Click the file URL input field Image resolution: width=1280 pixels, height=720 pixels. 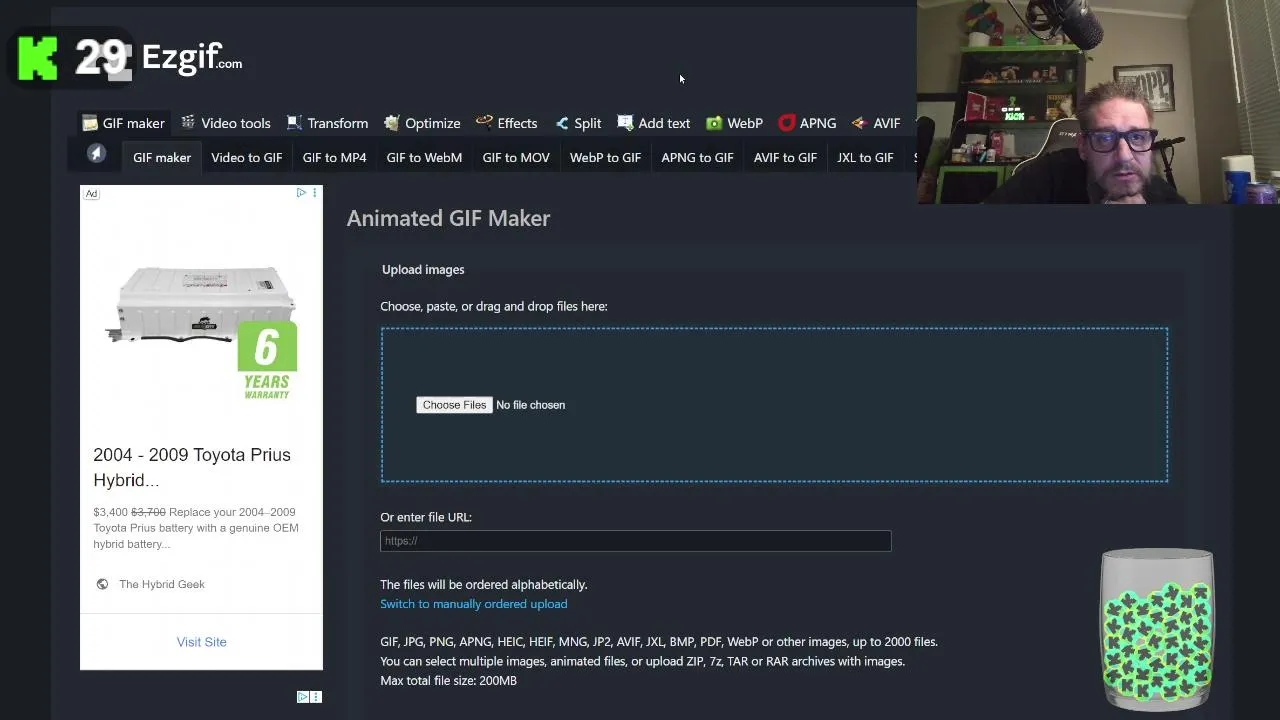[x=635, y=541]
